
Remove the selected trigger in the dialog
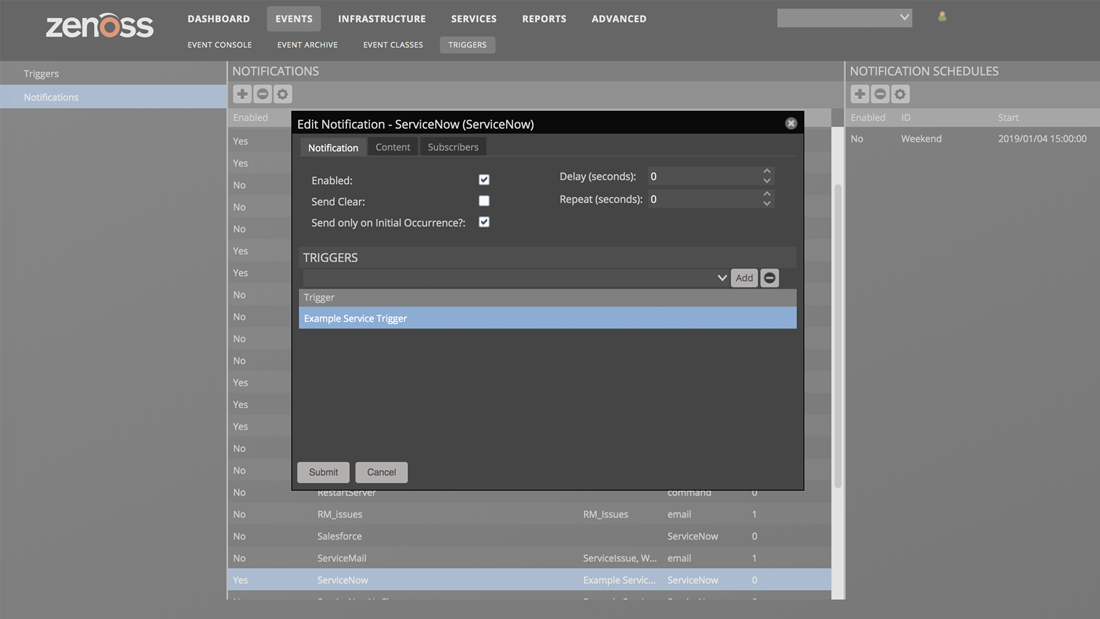[x=769, y=278]
